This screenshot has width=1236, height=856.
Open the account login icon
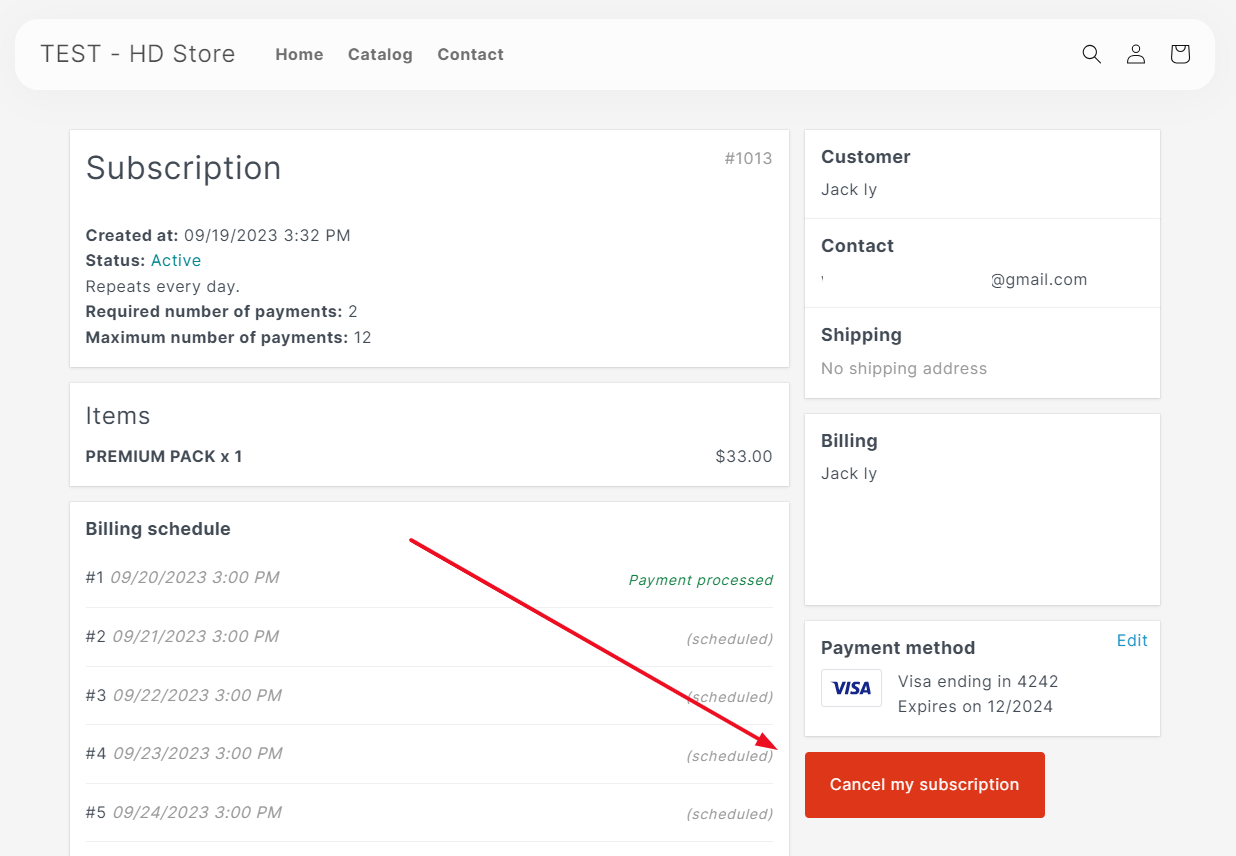pos(1135,54)
